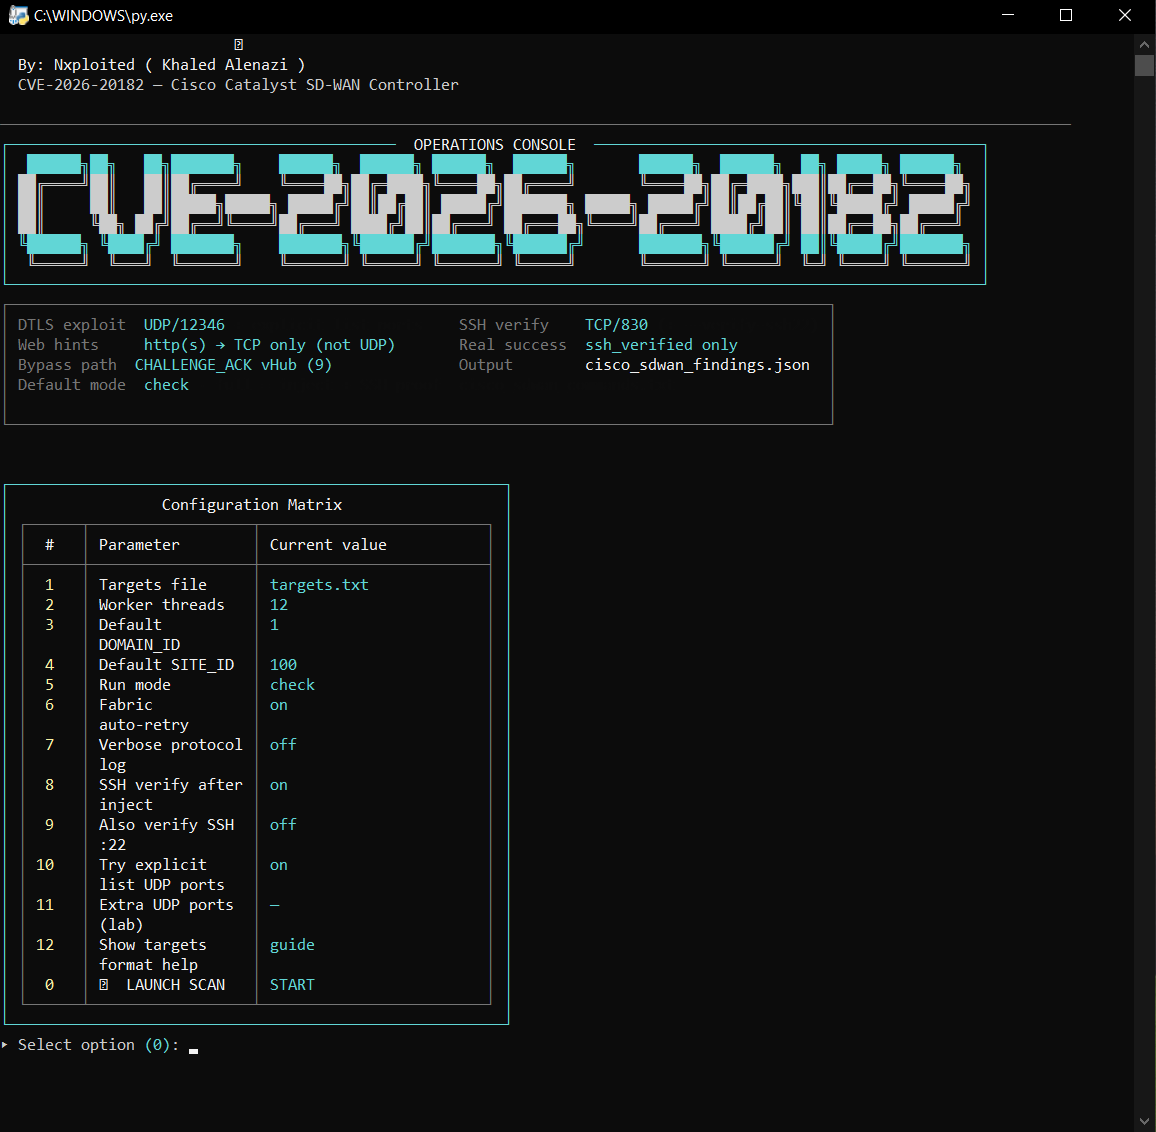Click the 'START' value text
The width and height of the screenshot is (1156, 1132).
[292, 985]
